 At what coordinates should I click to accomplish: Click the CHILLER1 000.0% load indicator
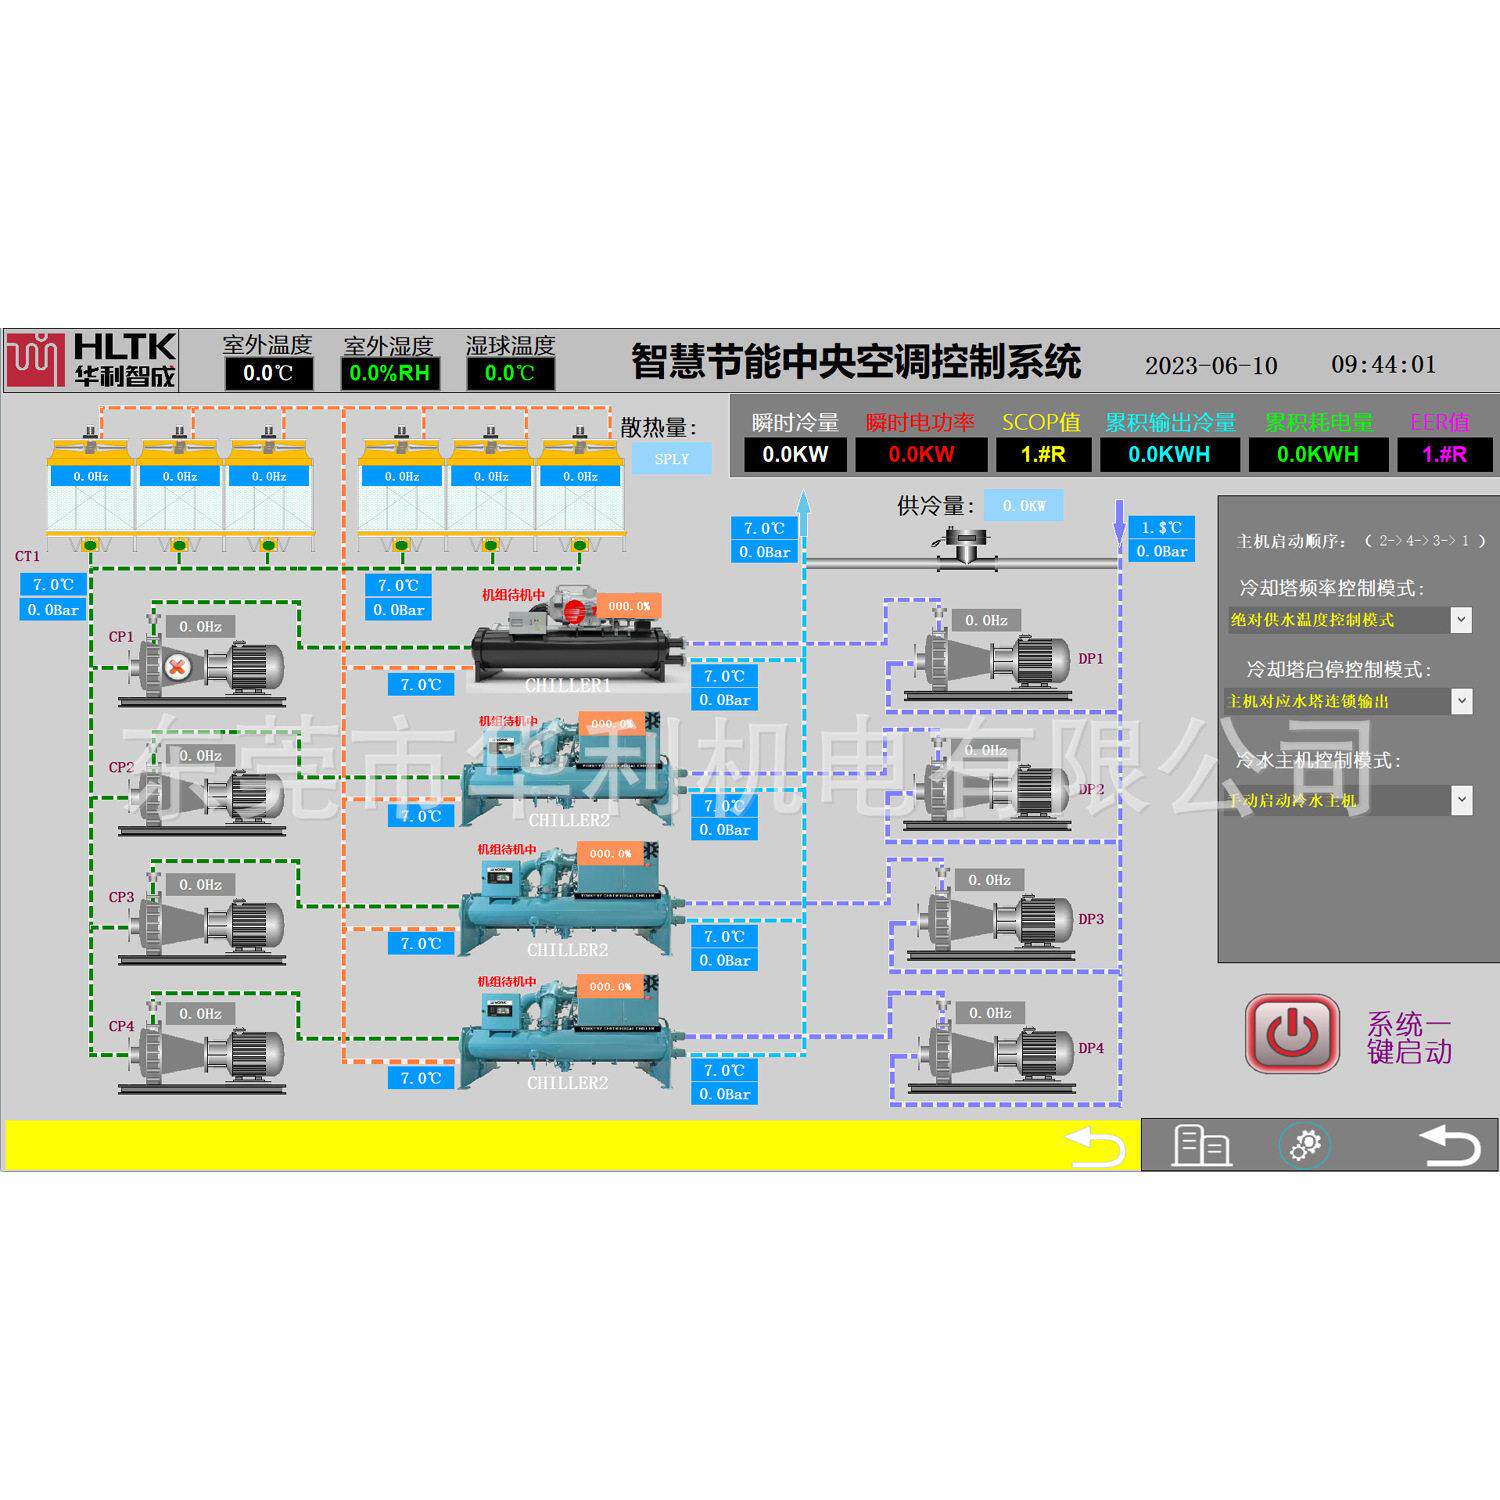click(629, 606)
